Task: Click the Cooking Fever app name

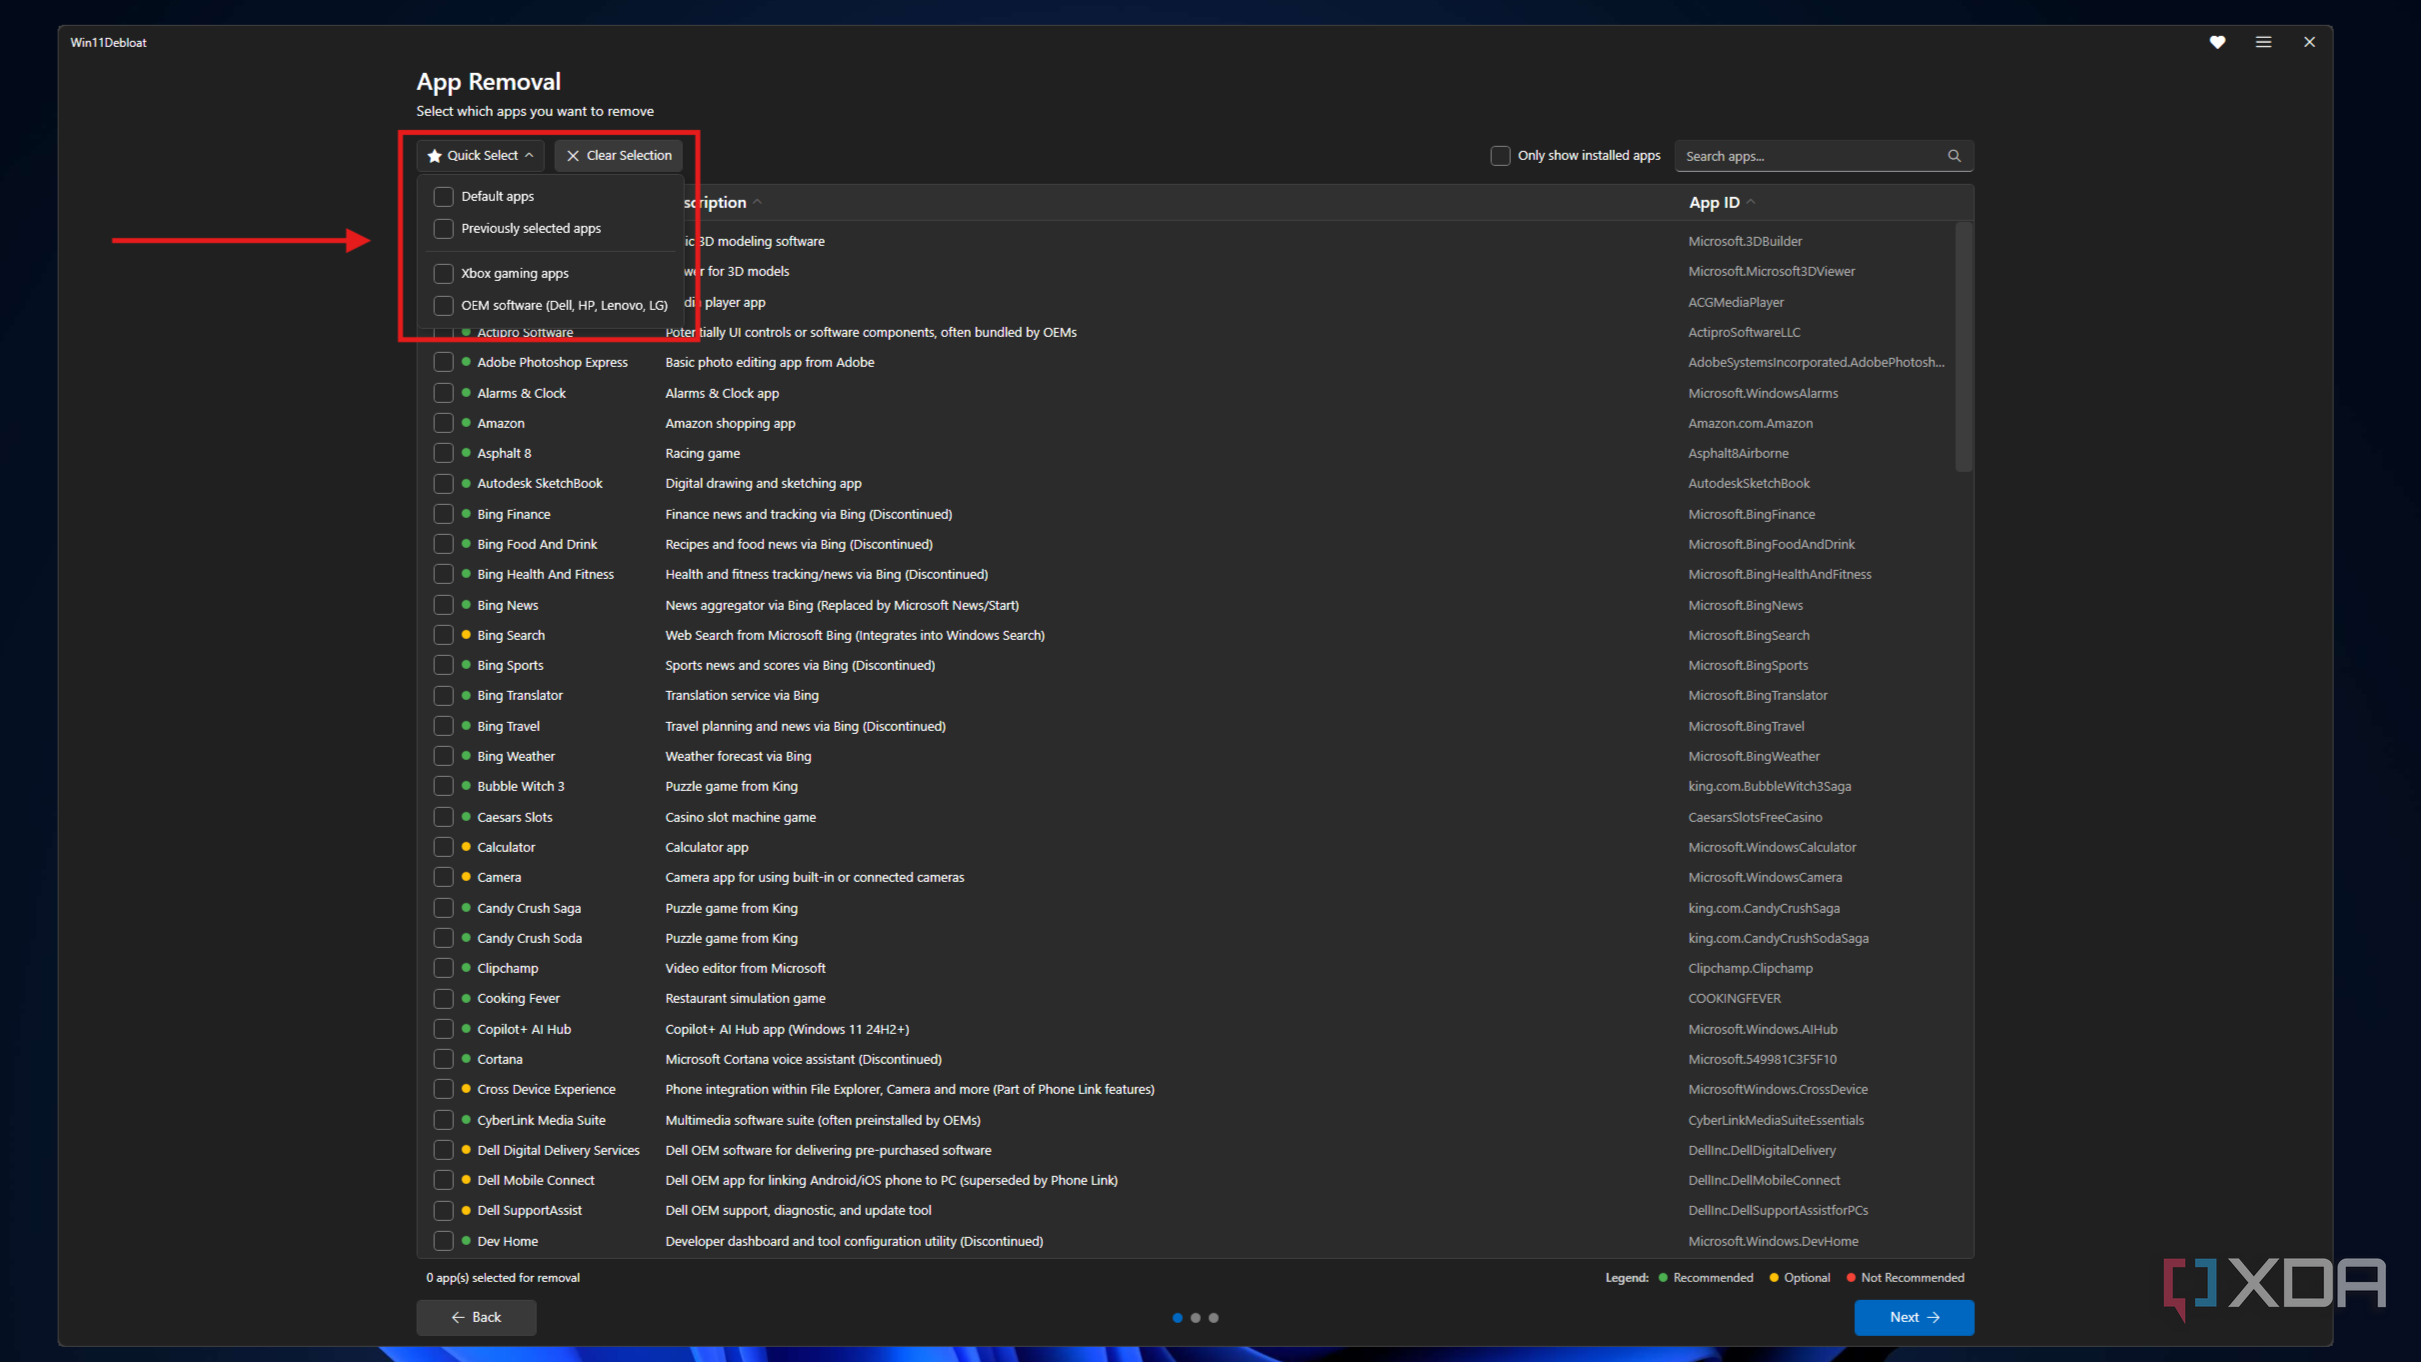Action: click(x=518, y=998)
